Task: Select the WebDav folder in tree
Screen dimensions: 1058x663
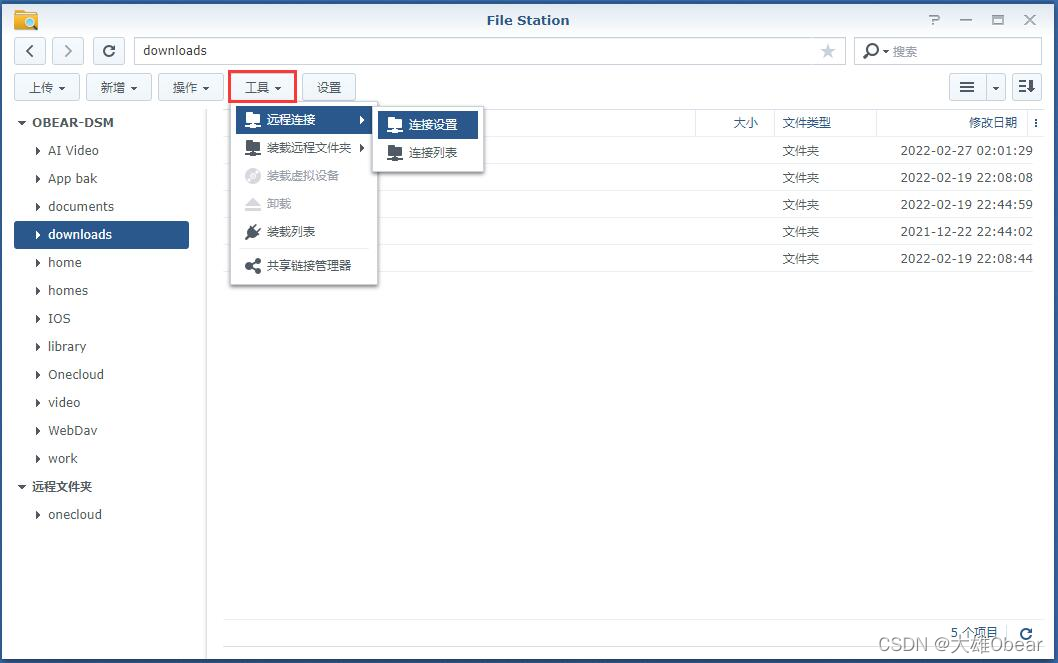Action: click(101, 431)
